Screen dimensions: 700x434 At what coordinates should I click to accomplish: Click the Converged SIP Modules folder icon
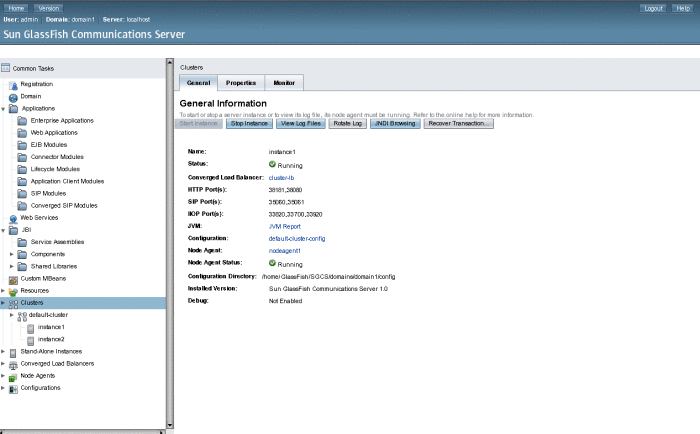pyautogui.click(x=22, y=205)
